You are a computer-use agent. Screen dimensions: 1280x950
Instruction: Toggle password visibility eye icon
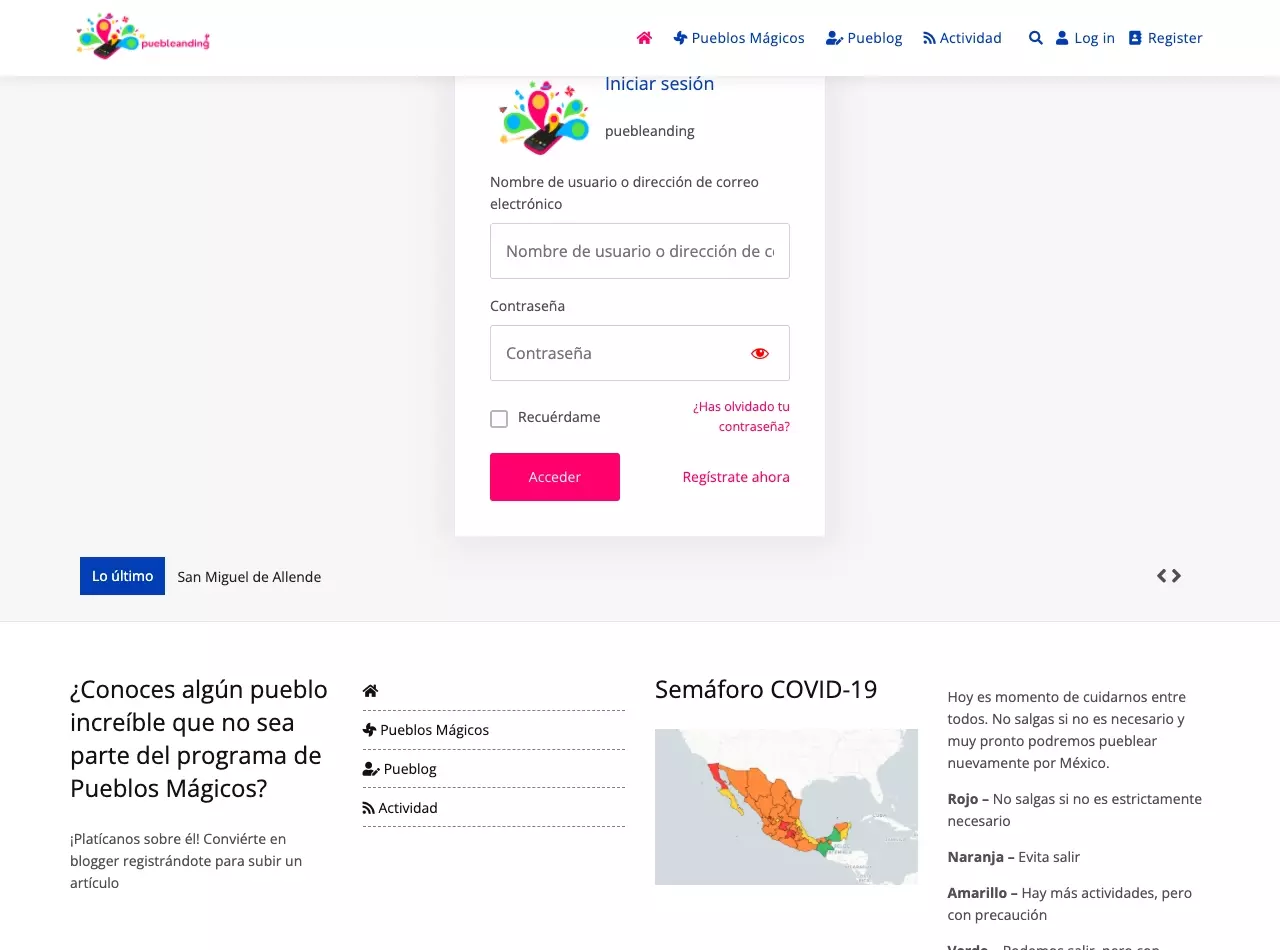coord(760,353)
